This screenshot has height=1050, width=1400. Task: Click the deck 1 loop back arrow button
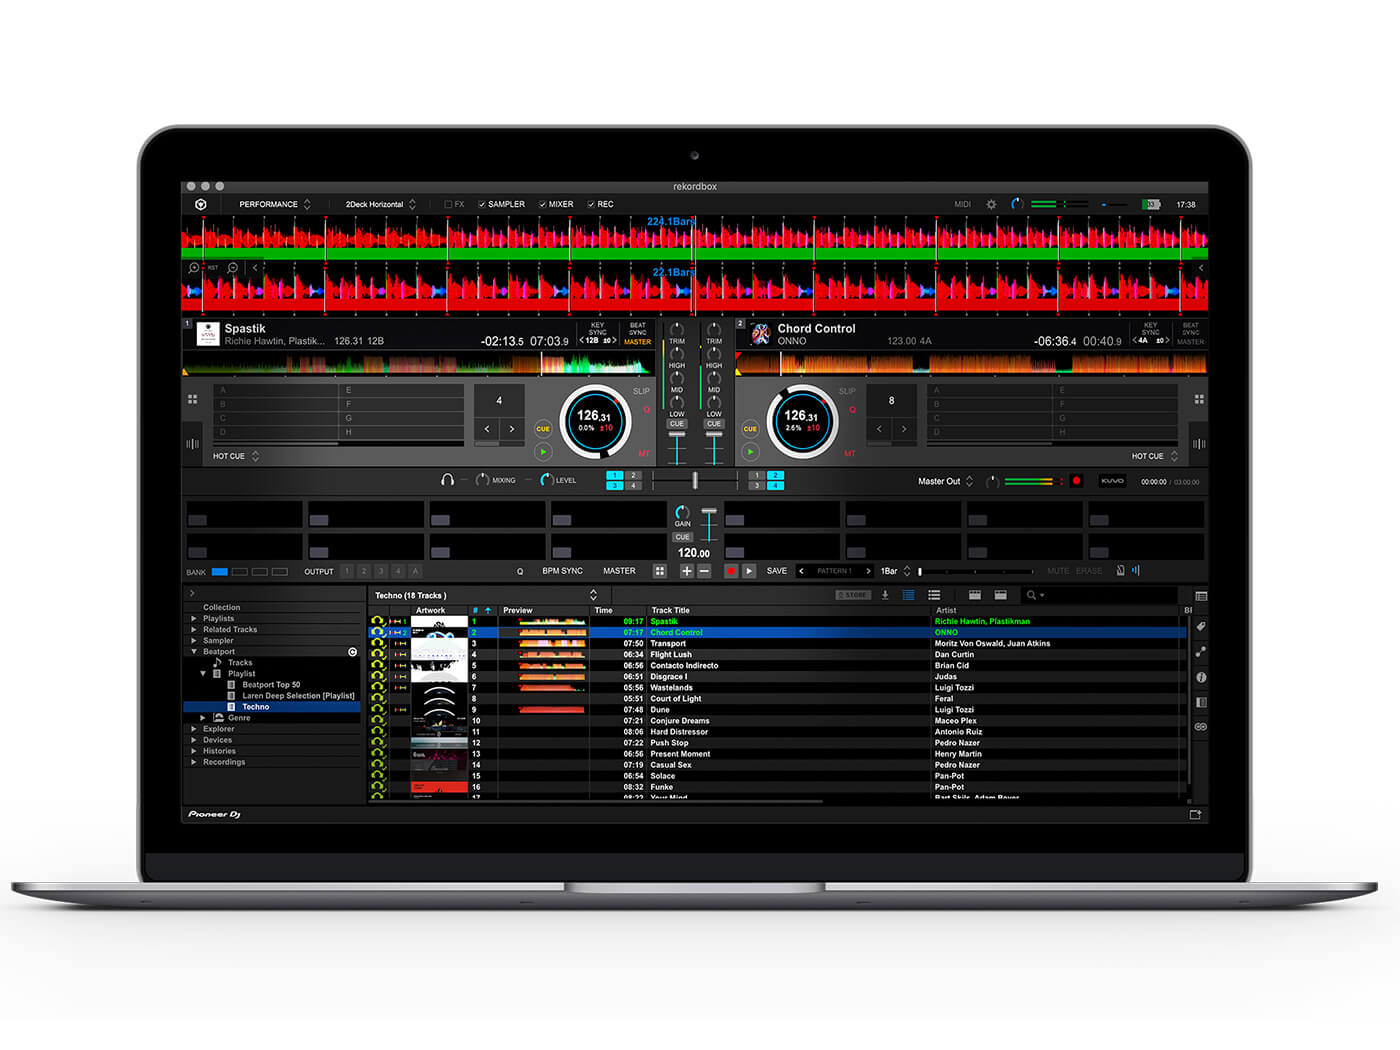pyautogui.click(x=487, y=429)
